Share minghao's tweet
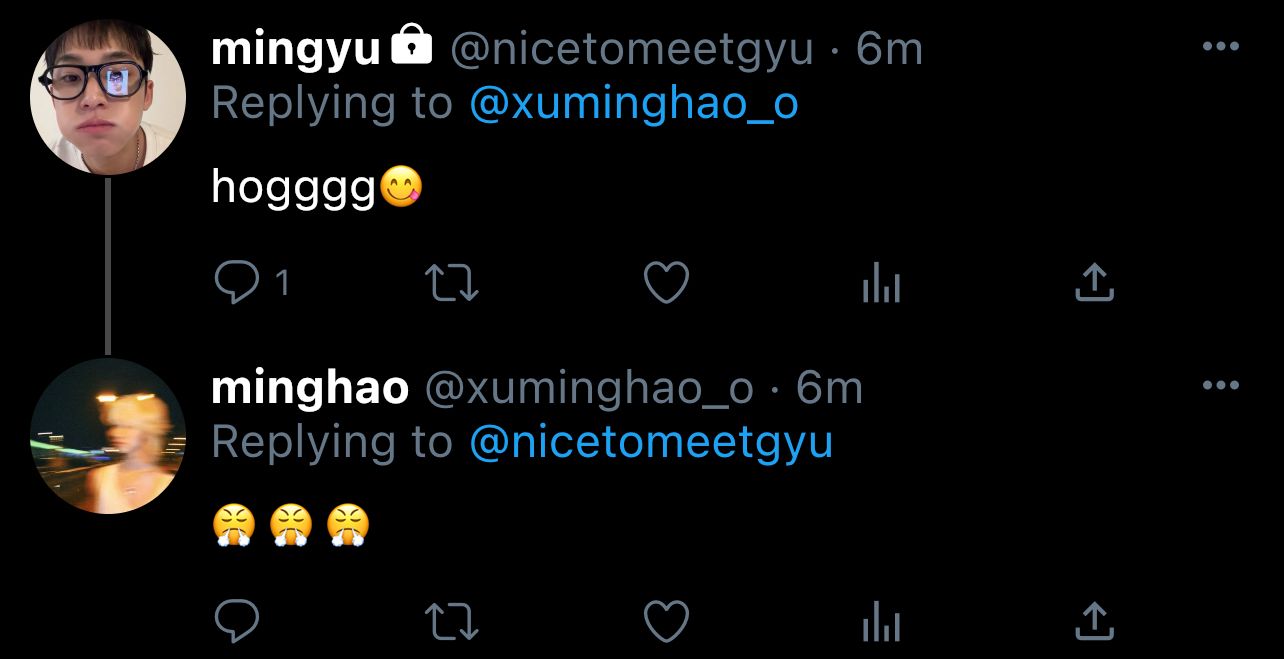The image size is (1284, 659). (x=1094, y=621)
